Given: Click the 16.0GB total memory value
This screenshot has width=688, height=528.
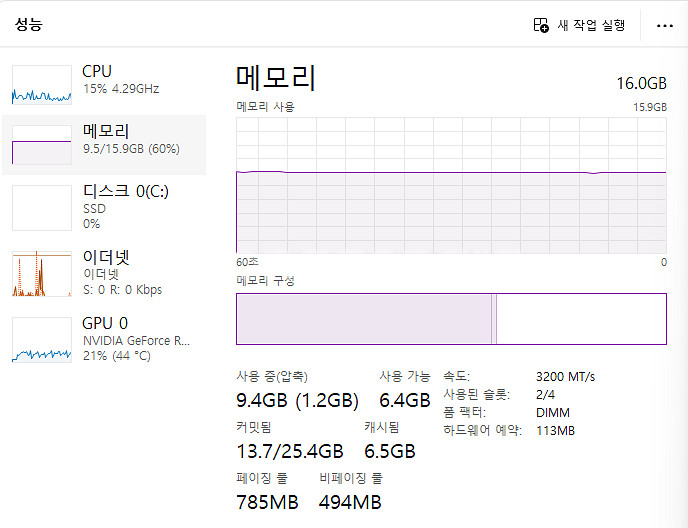Looking at the screenshot, I should [641, 83].
